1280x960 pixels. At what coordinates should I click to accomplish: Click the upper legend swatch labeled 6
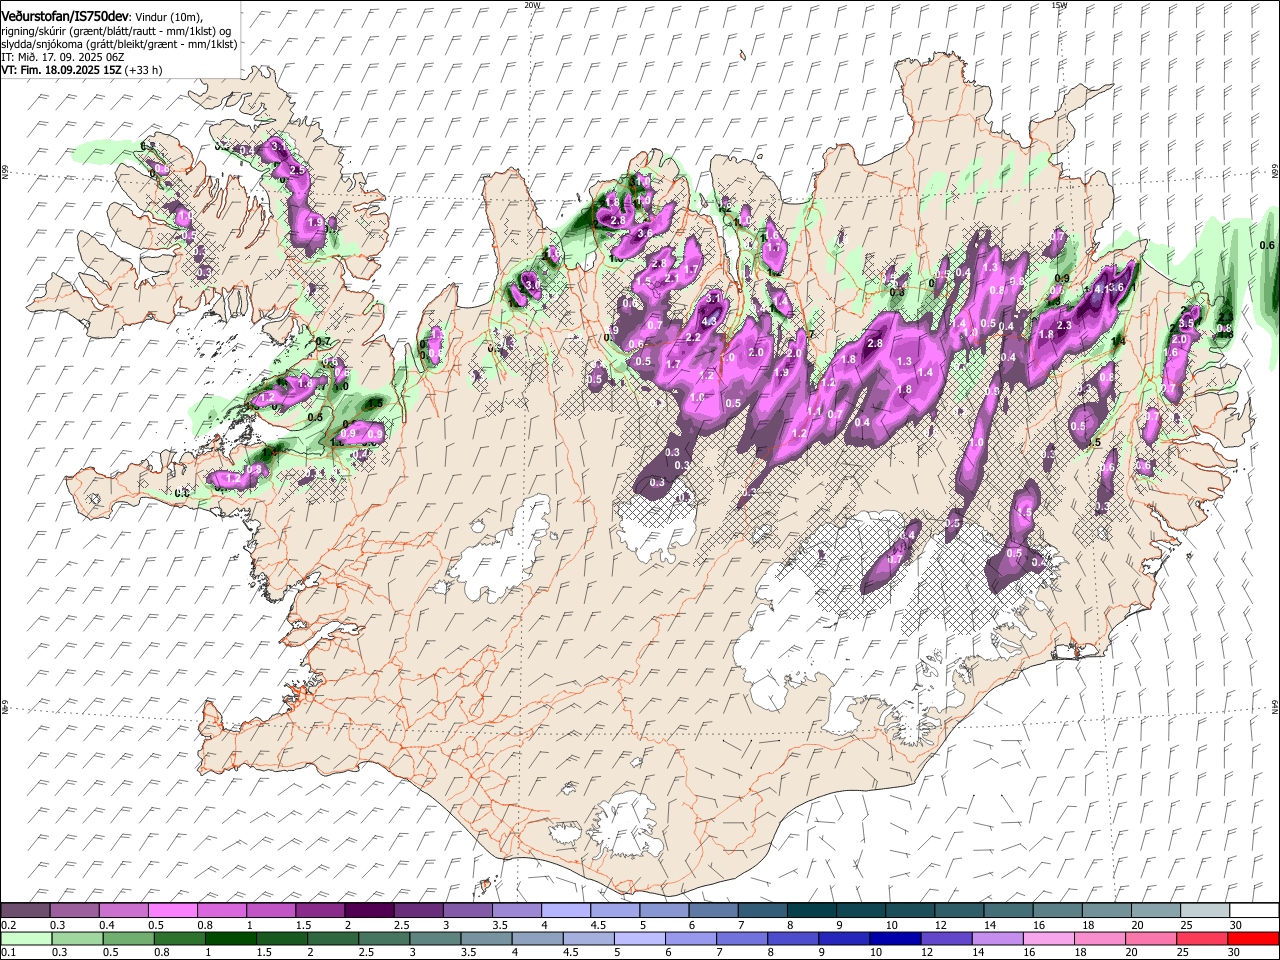[713, 911]
